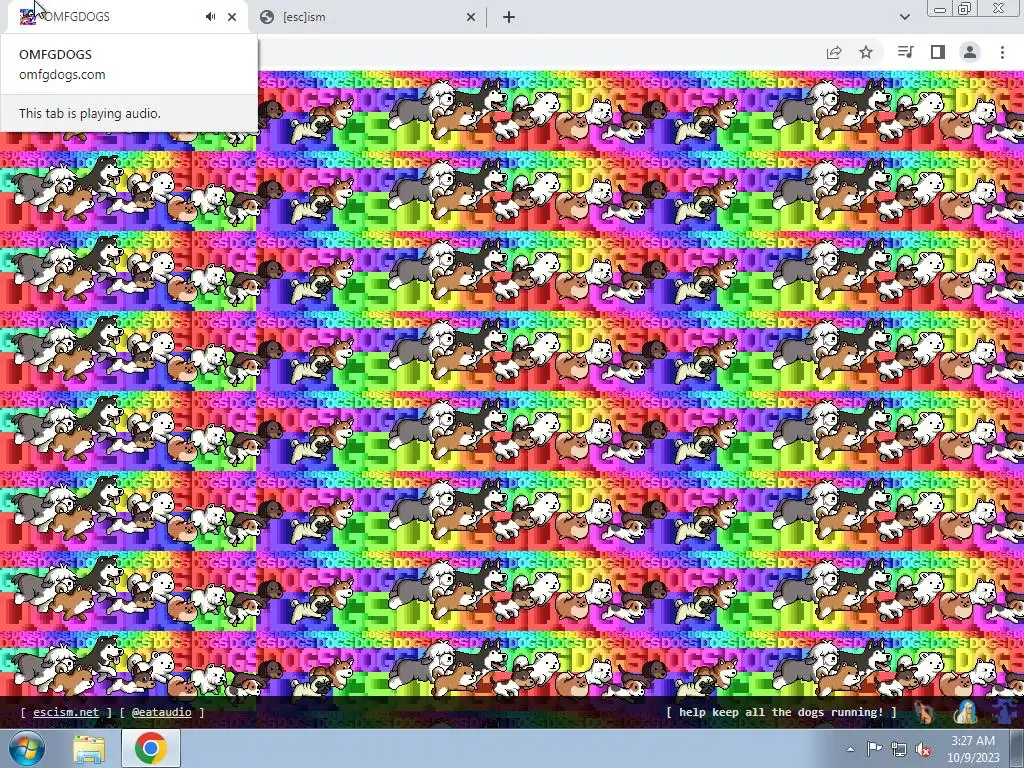This screenshot has width=1024, height=768.
Task: Click the muted volume tray icon
Action: point(923,750)
